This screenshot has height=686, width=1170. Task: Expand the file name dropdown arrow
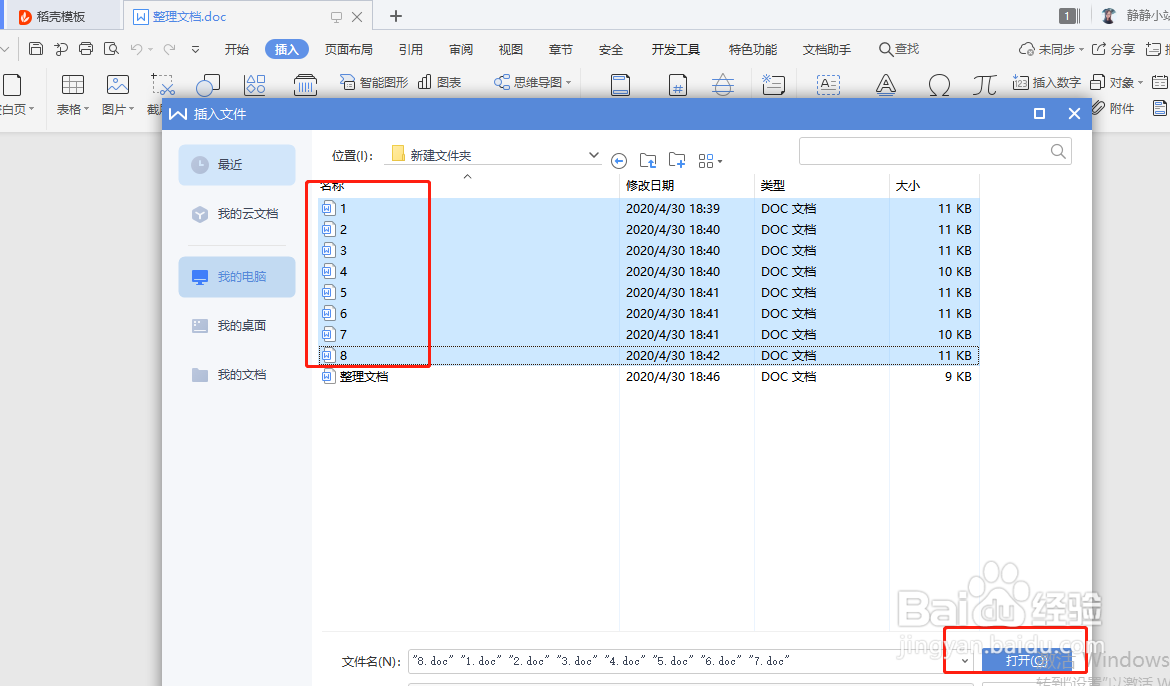click(x=964, y=661)
